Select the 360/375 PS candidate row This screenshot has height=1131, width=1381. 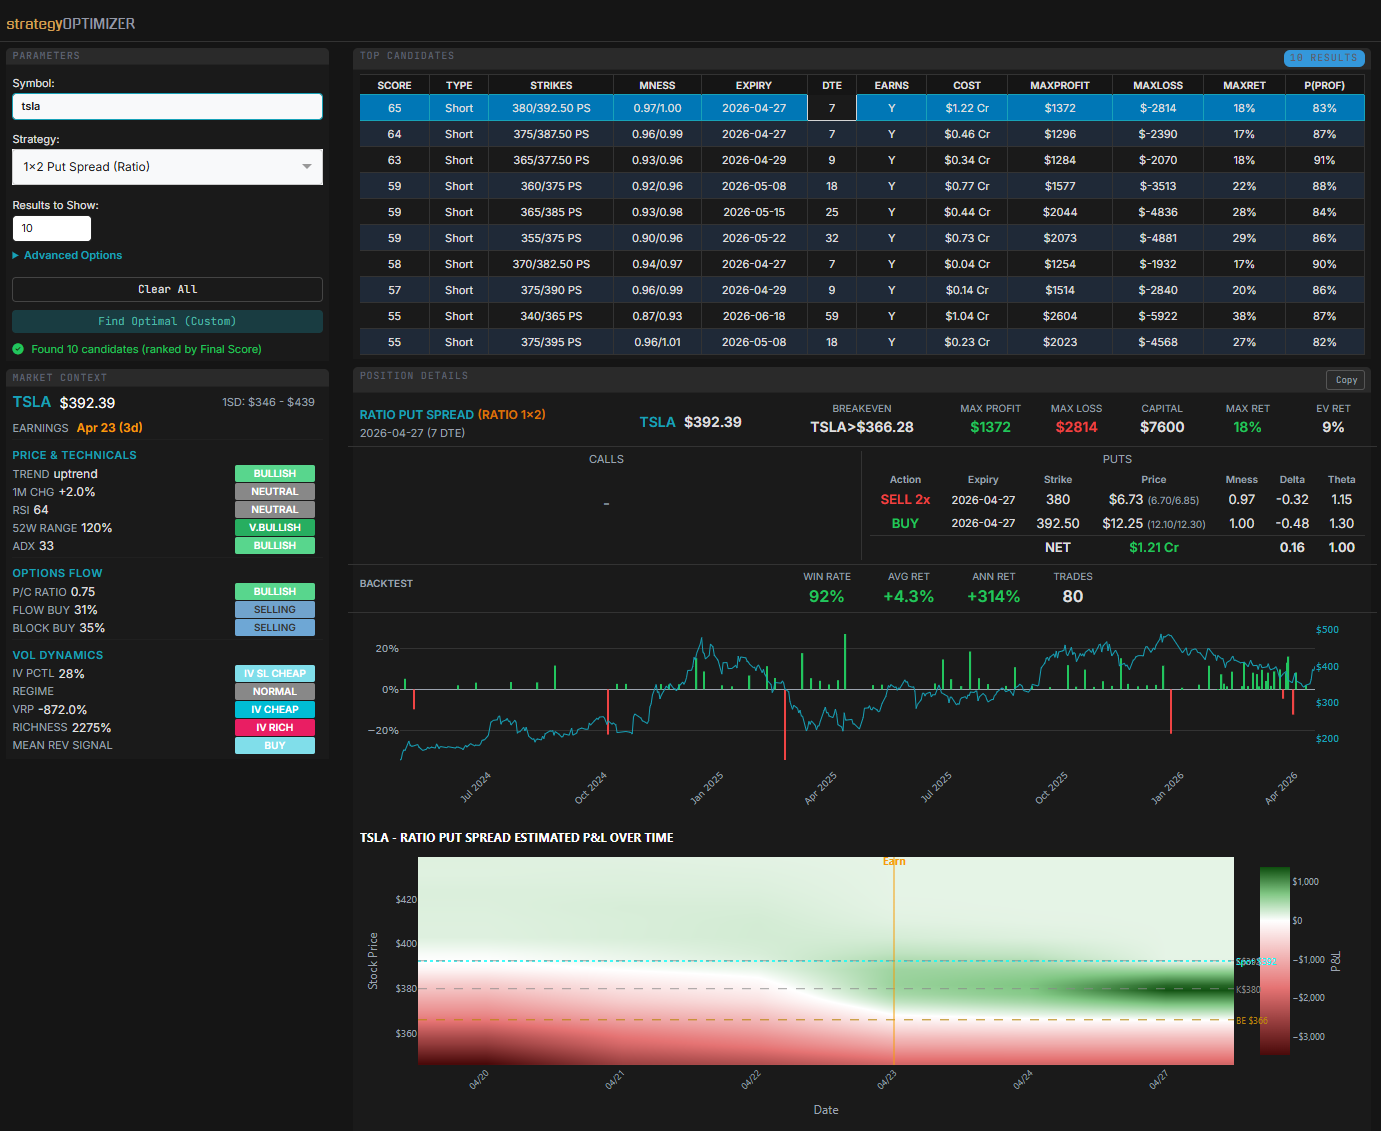(x=862, y=186)
